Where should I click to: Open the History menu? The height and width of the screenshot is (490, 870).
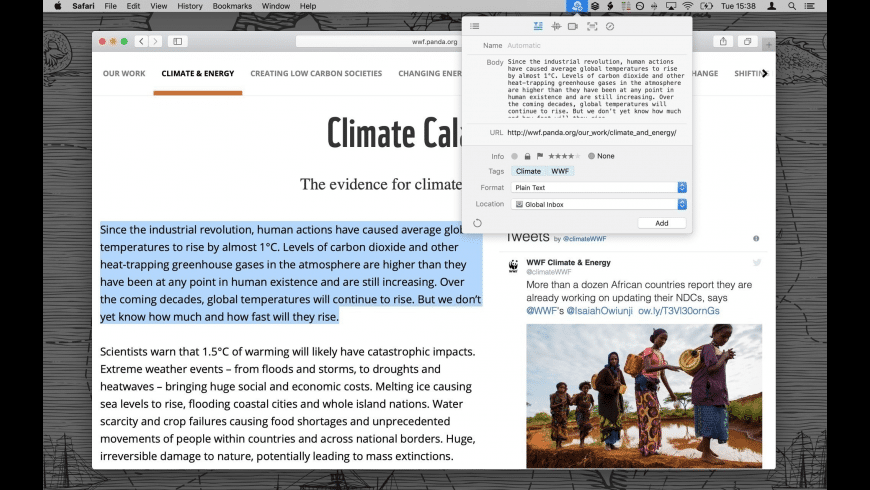[x=190, y=6]
